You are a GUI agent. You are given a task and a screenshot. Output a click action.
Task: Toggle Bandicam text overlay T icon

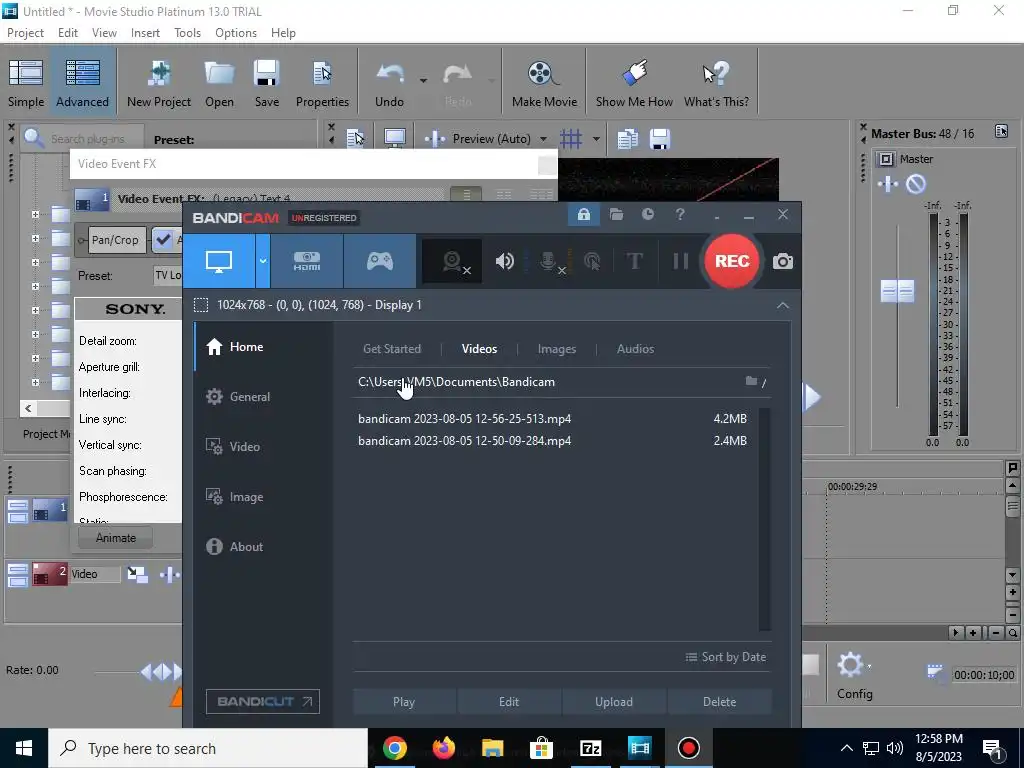pos(634,261)
